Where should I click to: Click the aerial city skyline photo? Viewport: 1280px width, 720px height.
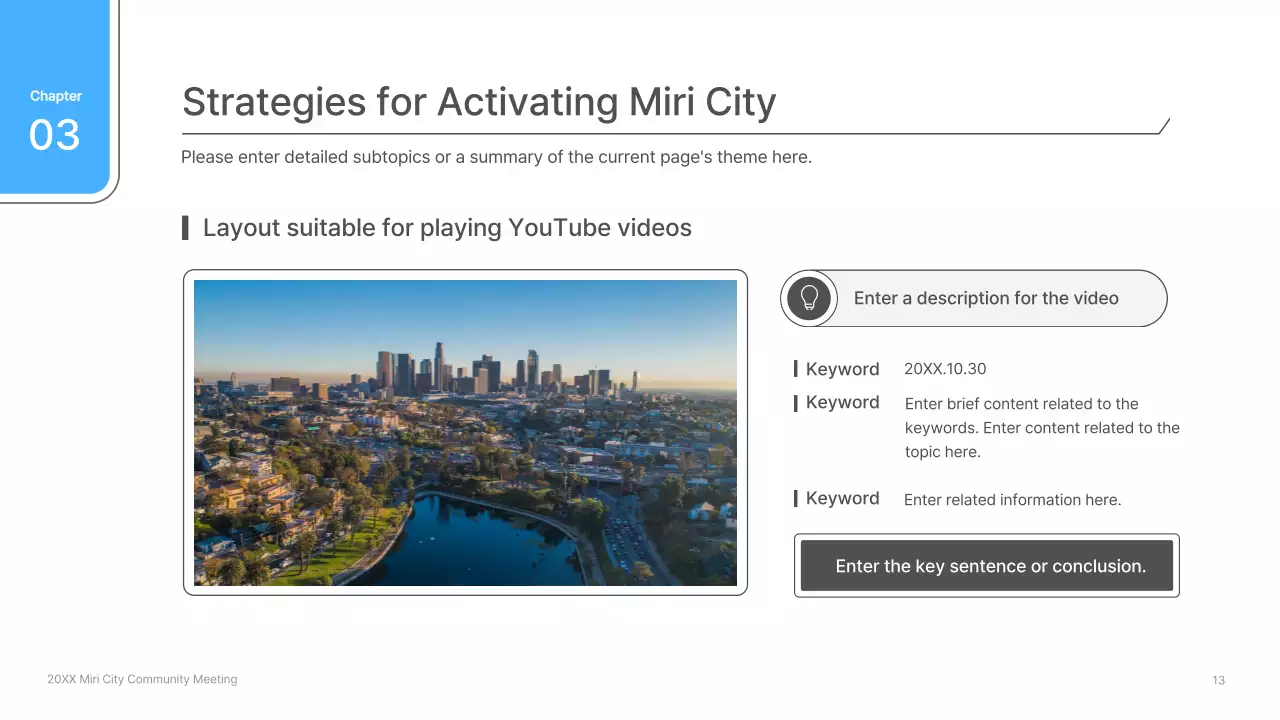point(465,432)
